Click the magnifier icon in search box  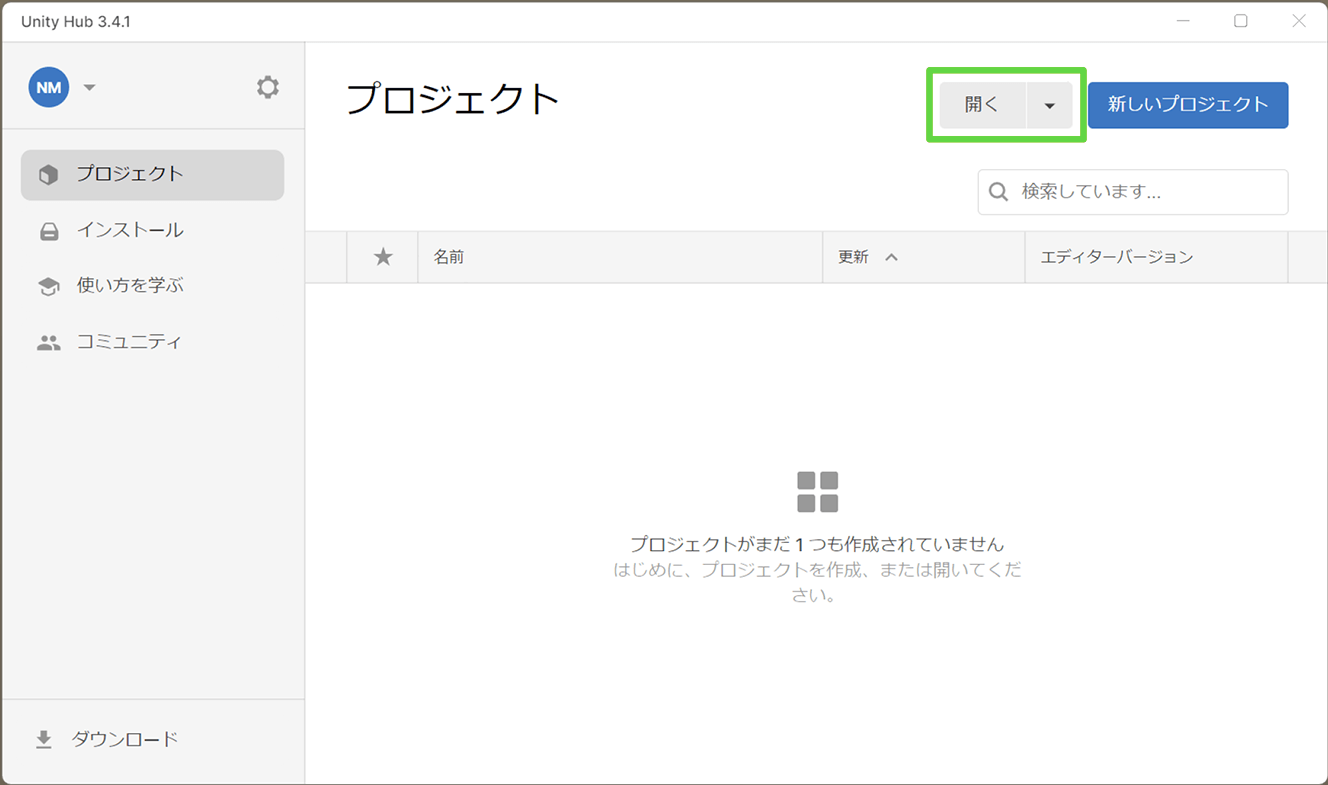pos(998,192)
